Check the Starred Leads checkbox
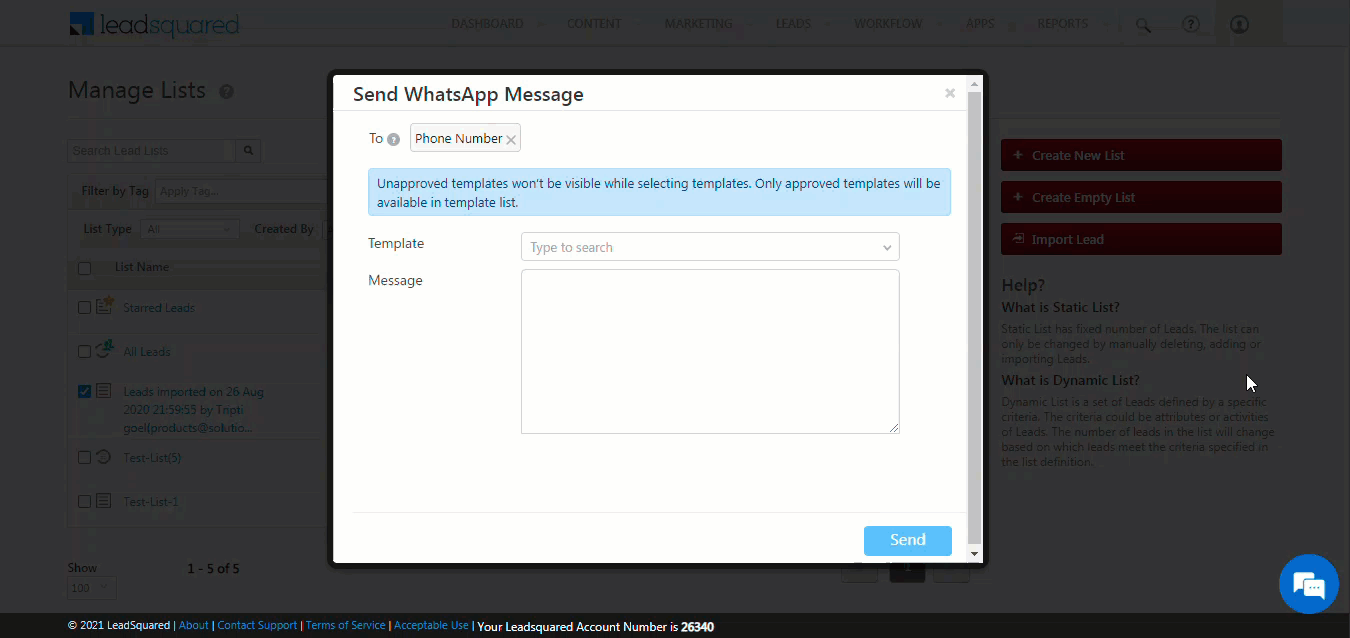 85,308
